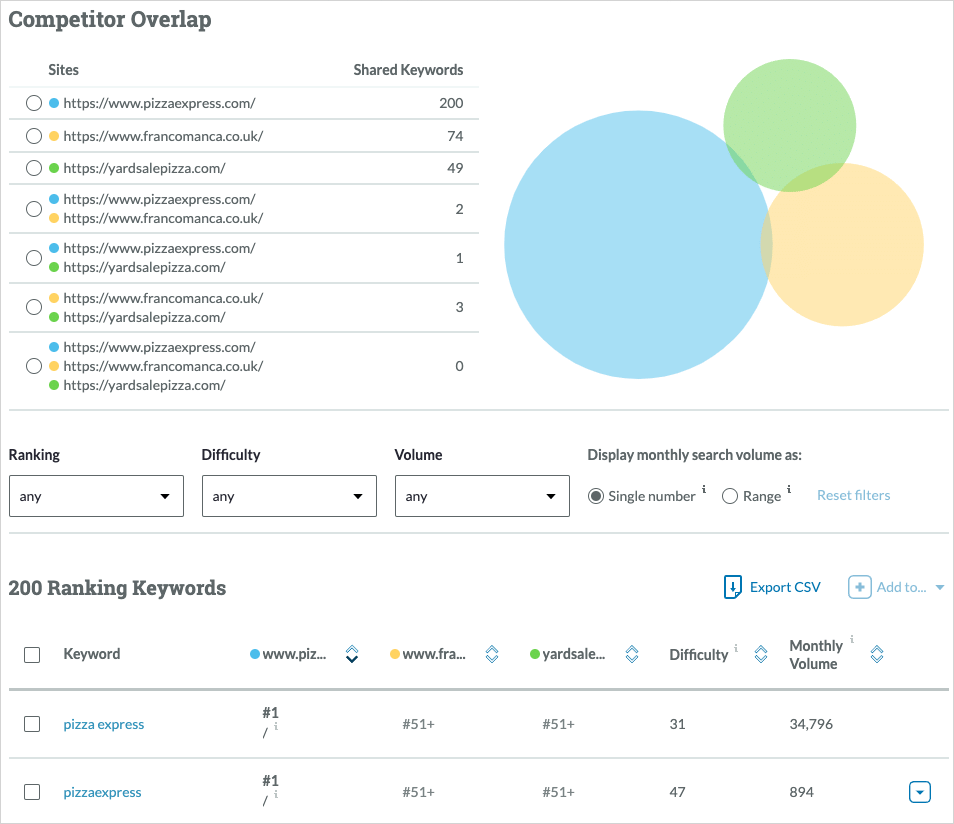Image resolution: width=954 pixels, height=824 pixels.
Task: Open the 'pizzaexpress' keyword link
Action: click(x=102, y=792)
